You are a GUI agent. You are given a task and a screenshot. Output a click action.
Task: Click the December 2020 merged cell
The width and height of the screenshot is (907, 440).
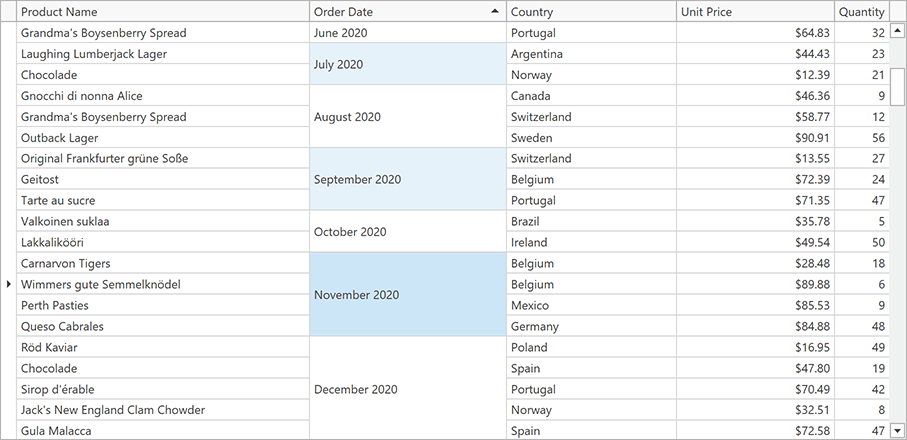407,389
